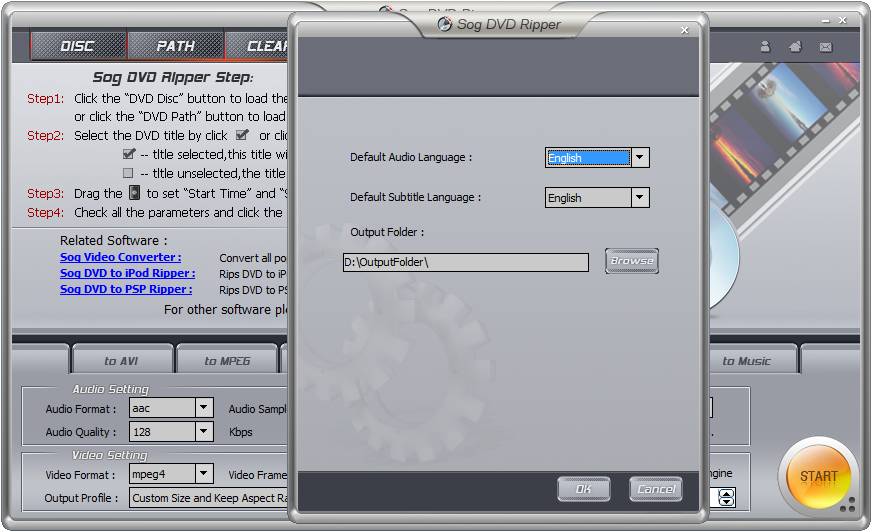Viewport: 872px width, 532px height.
Task: Expand the Audio Format aac dropdown
Action: click(204, 408)
